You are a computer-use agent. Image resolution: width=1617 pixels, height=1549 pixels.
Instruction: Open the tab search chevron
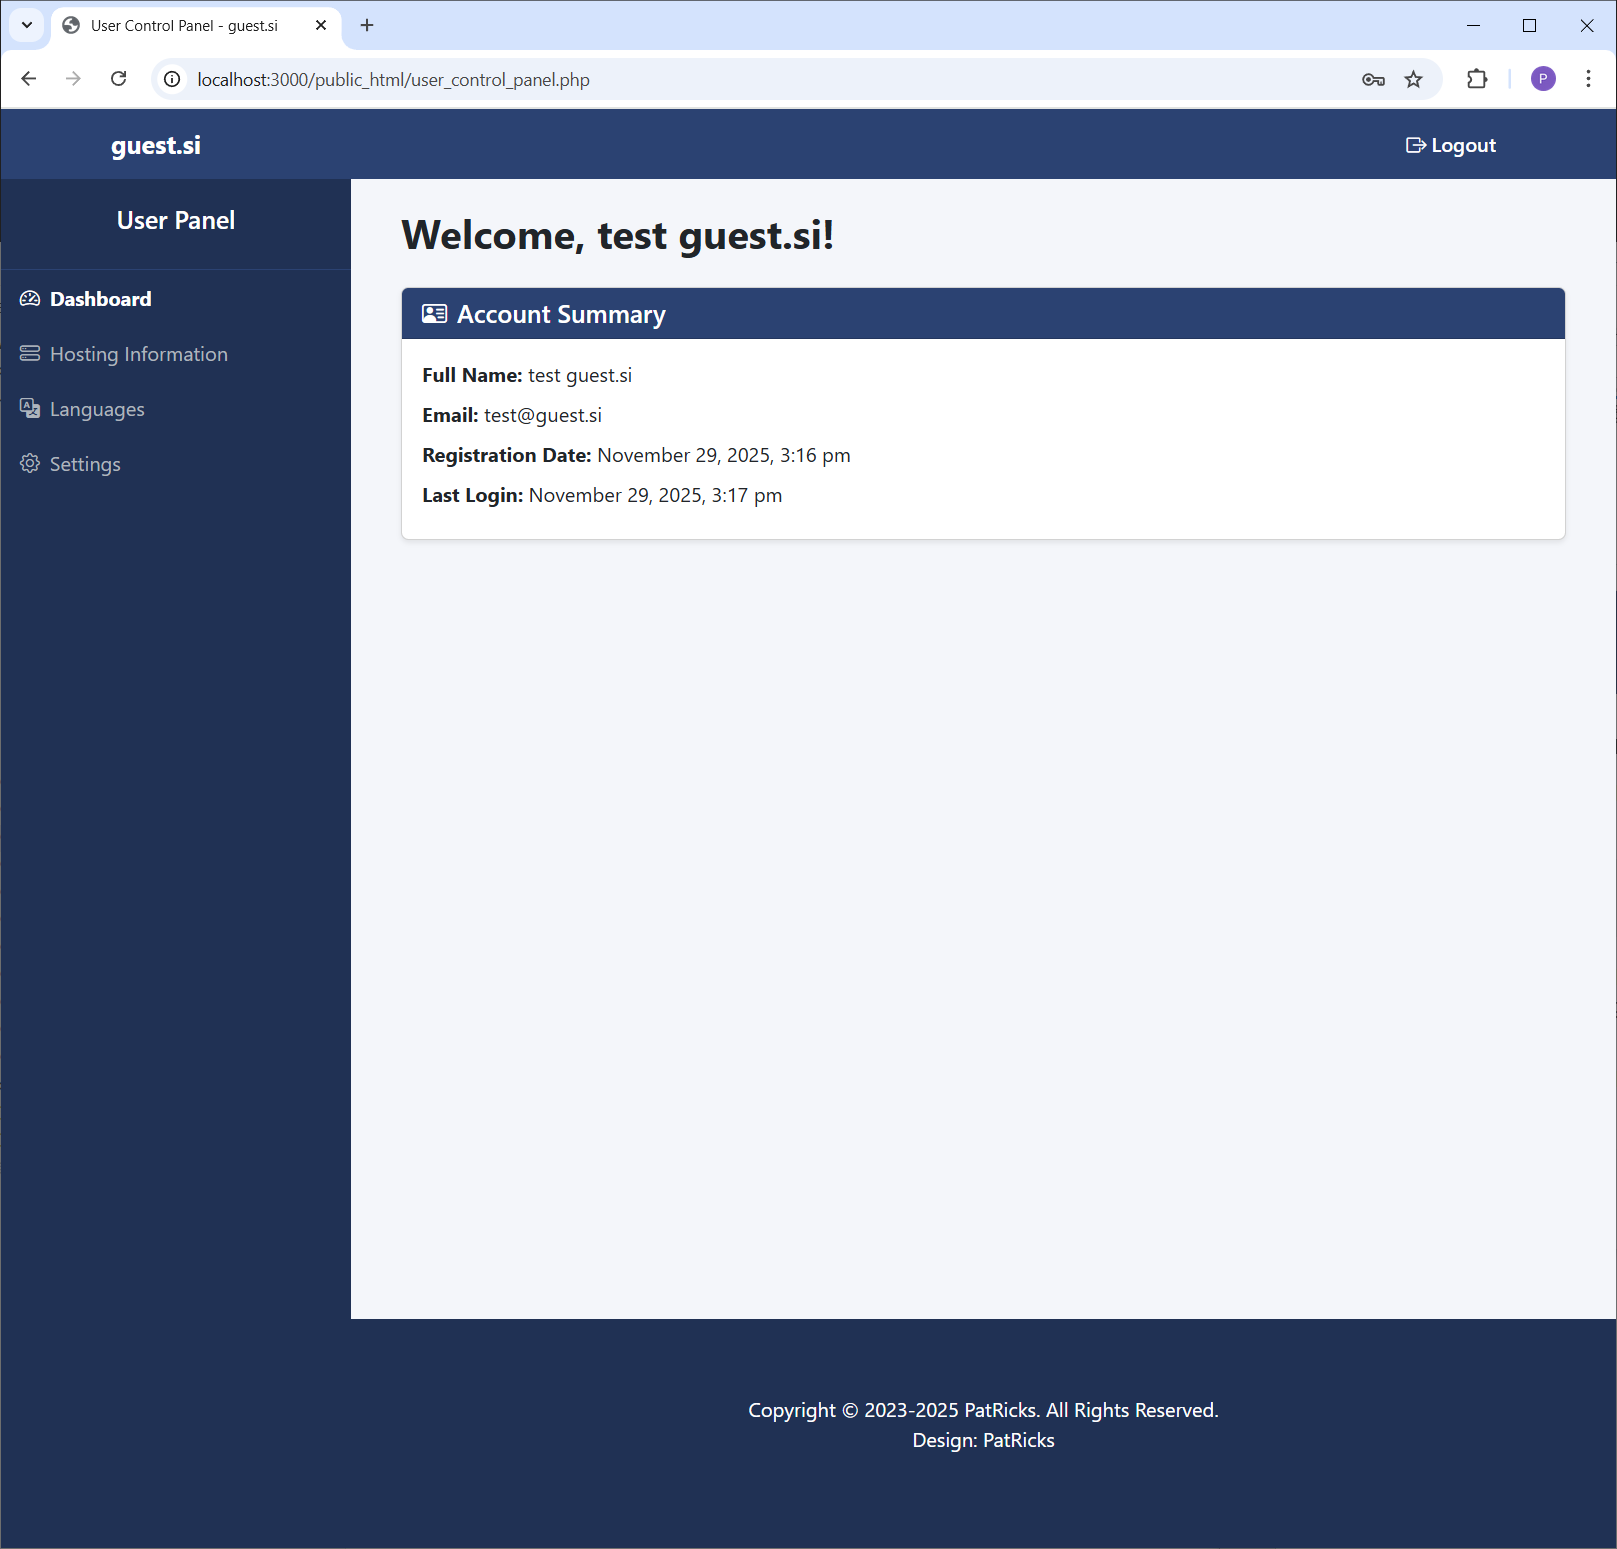coord(26,25)
